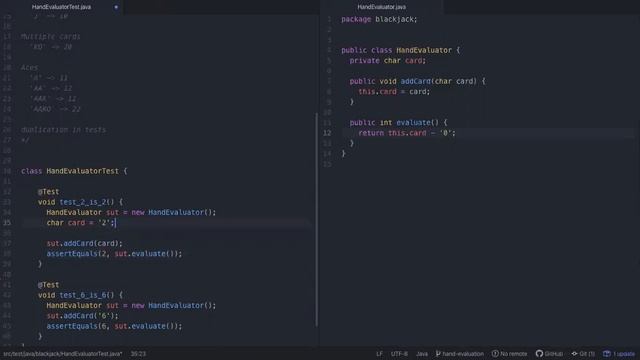640x360 pixels.
Task: Click the @Test annotation above test_6_is_6
Action: pyautogui.click(x=49, y=285)
